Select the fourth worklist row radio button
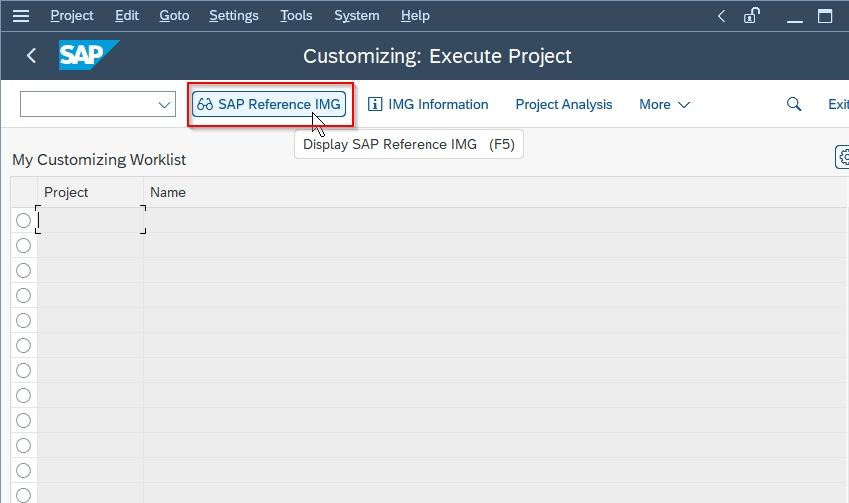Image resolution: width=849 pixels, height=503 pixels. tap(23, 295)
